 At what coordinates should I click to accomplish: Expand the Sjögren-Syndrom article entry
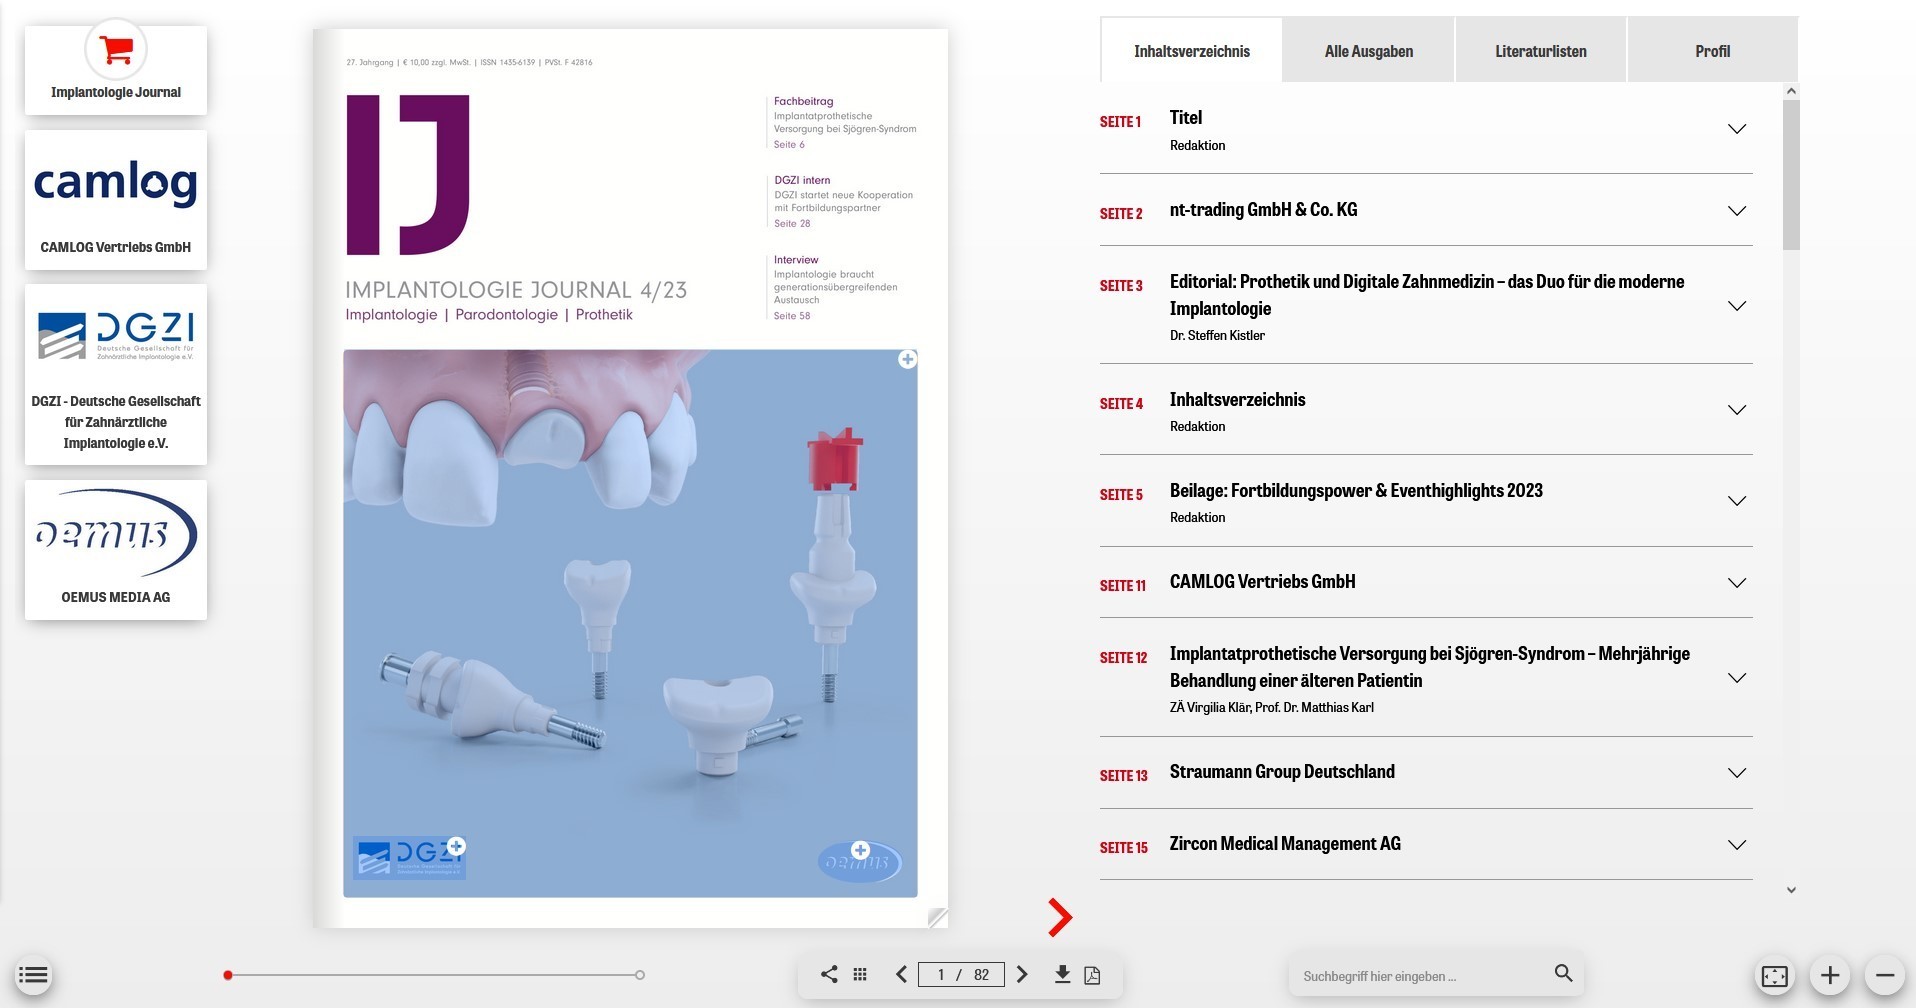click(1737, 678)
